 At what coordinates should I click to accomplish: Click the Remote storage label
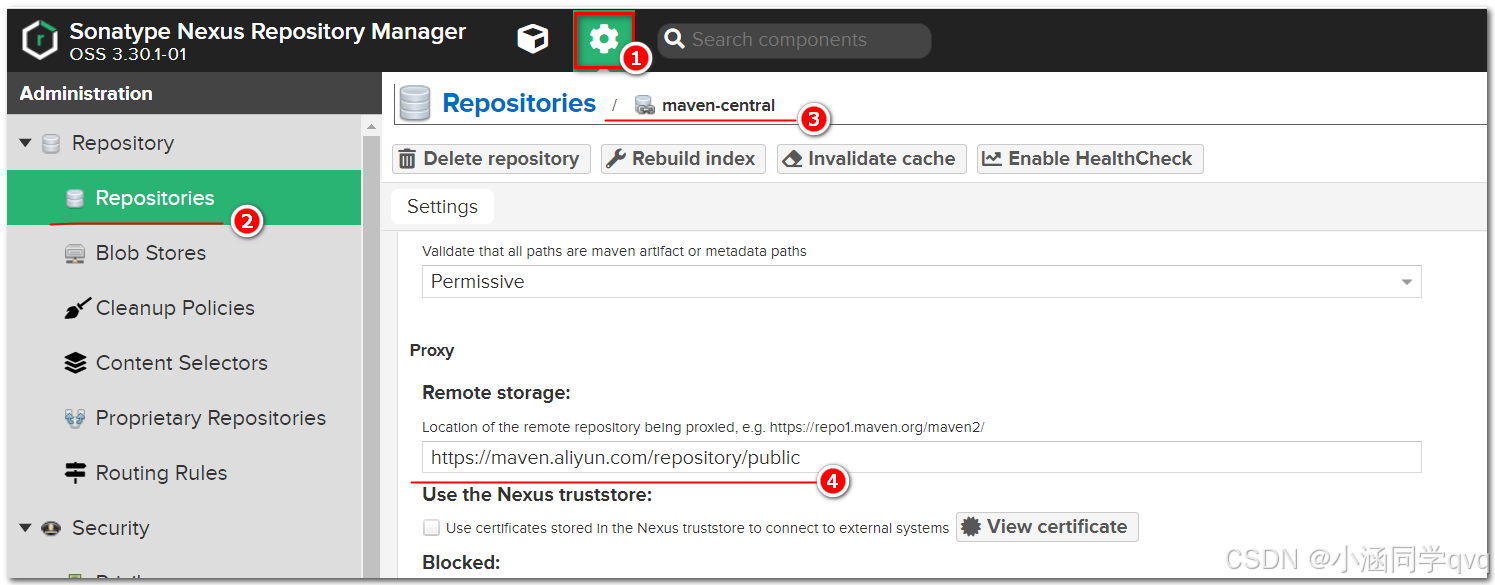point(496,393)
